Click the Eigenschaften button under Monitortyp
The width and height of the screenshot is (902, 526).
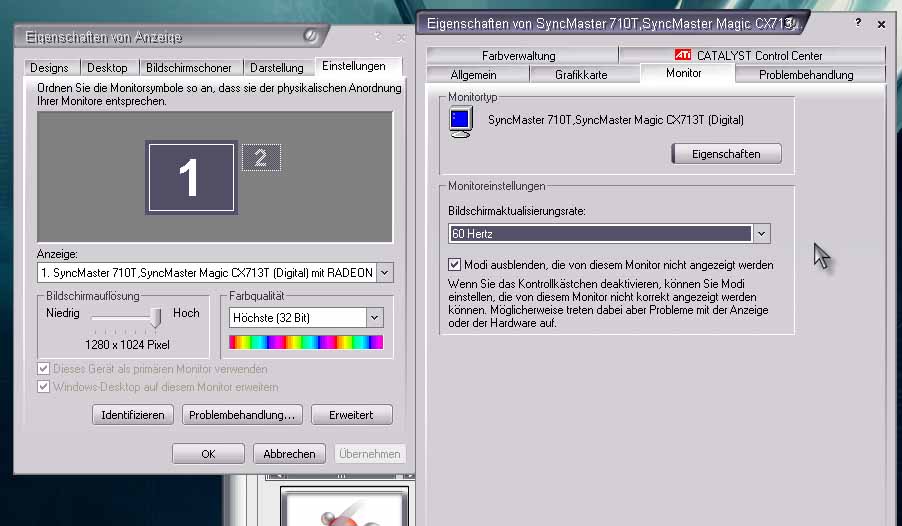[x=726, y=154]
